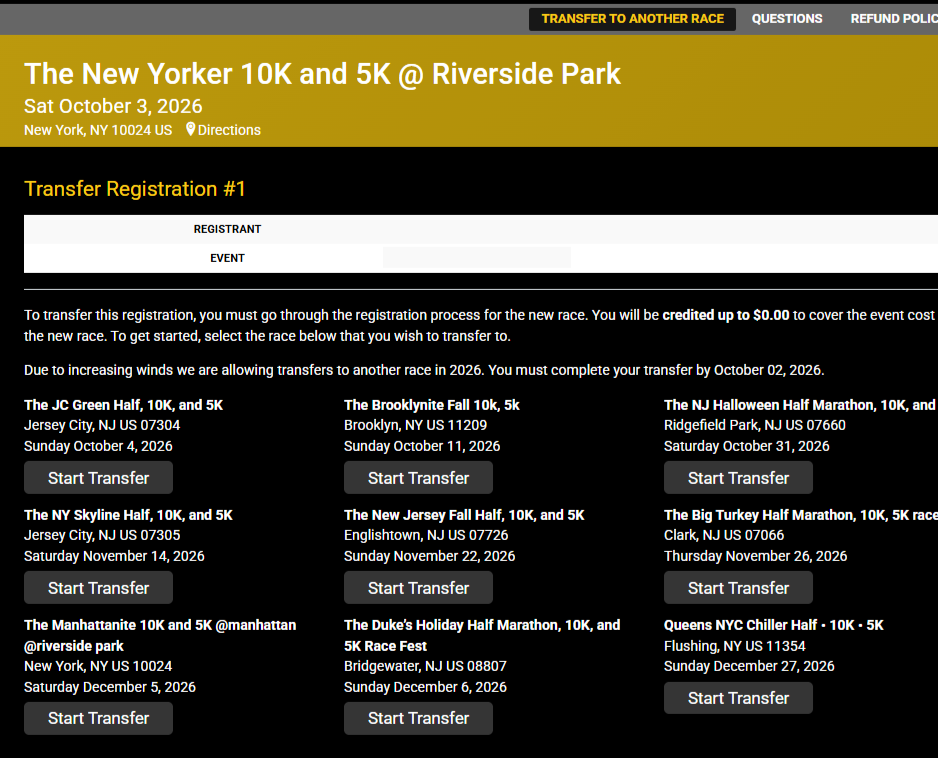Image resolution: width=938 pixels, height=758 pixels.
Task: Click 'Brooklyn, NY US 11209' location
Action: (x=415, y=425)
